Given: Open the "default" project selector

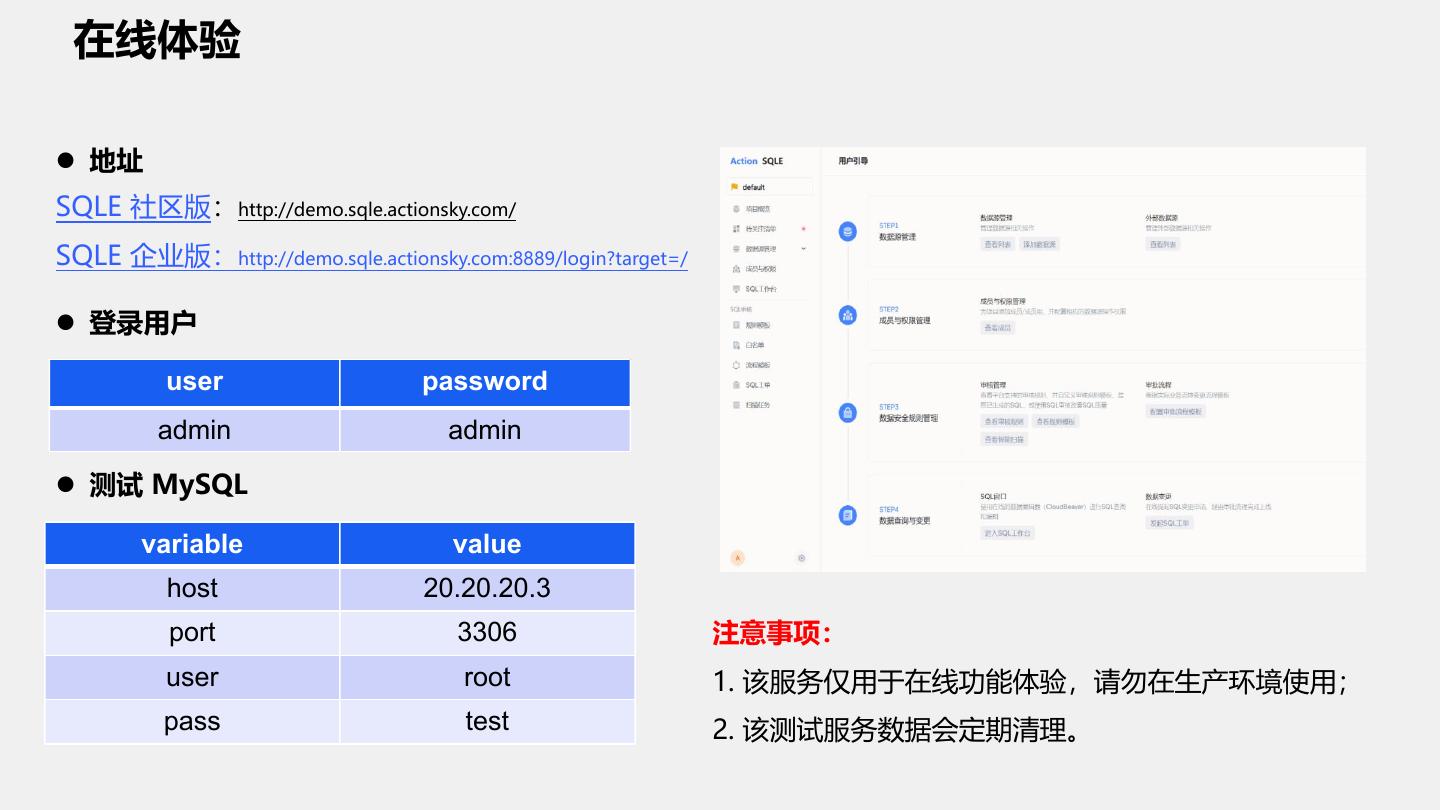Looking at the screenshot, I should (770, 187).
